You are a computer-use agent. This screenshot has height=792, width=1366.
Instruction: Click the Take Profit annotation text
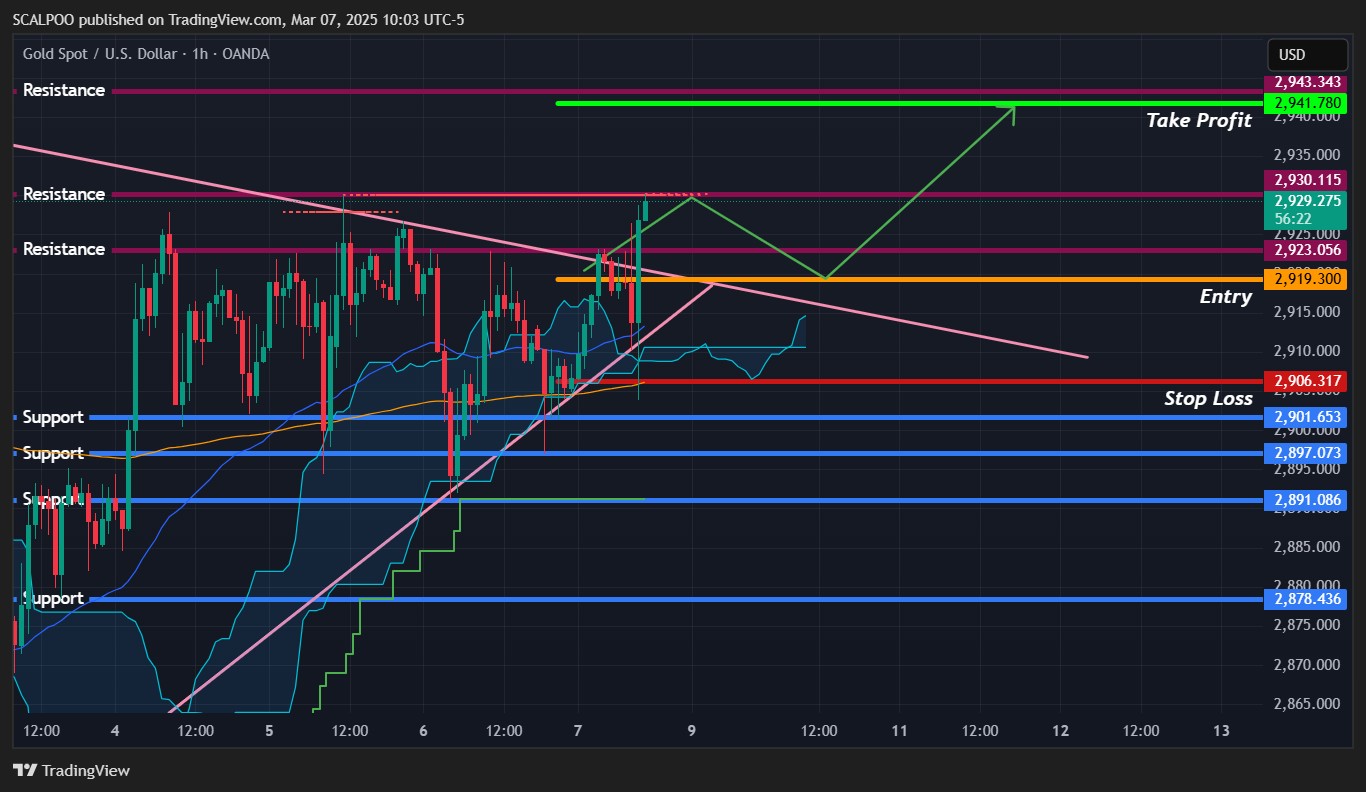pos(1199,121)
